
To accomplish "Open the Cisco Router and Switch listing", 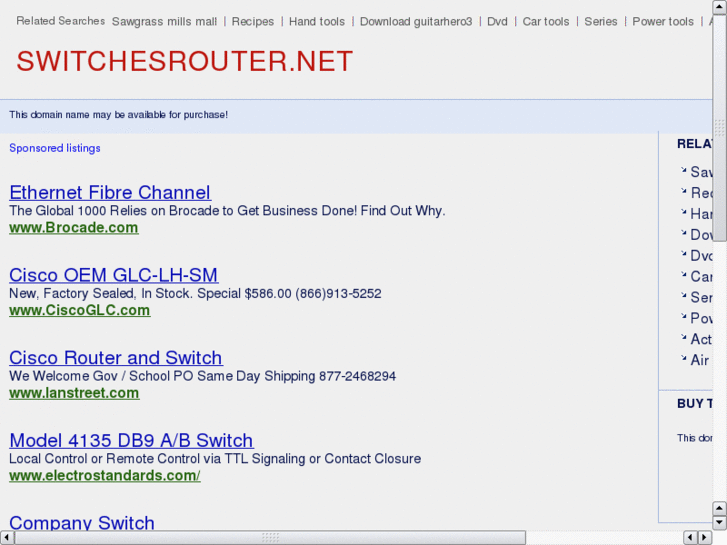I will point(115,358).
